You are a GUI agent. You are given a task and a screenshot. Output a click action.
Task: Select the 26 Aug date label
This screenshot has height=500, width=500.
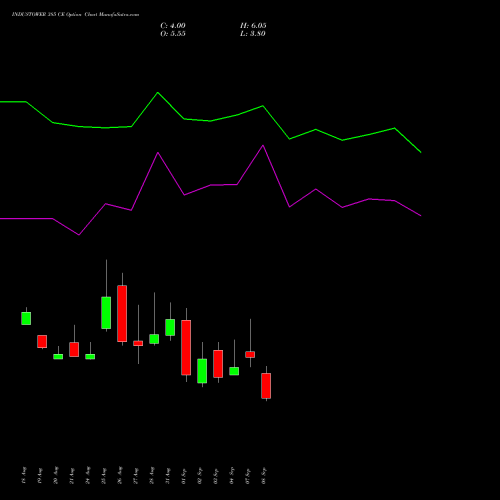(x=119, y=476)
